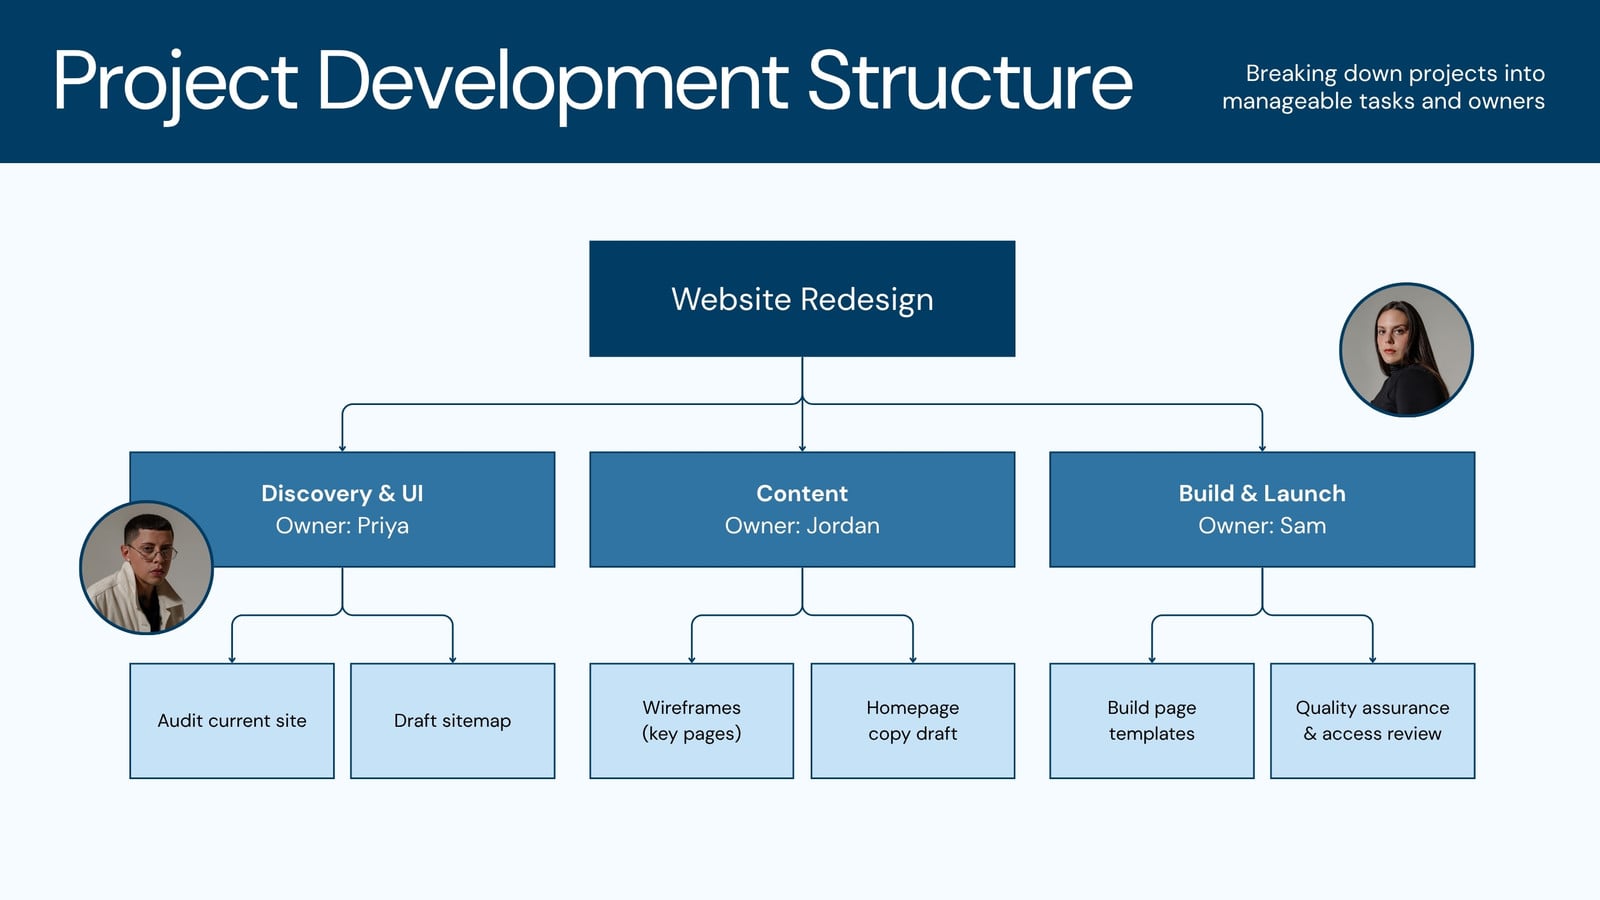Click the "Project Development Structure" title
The width and height of the screenshot is (1600, 900).
pos(592,81)
